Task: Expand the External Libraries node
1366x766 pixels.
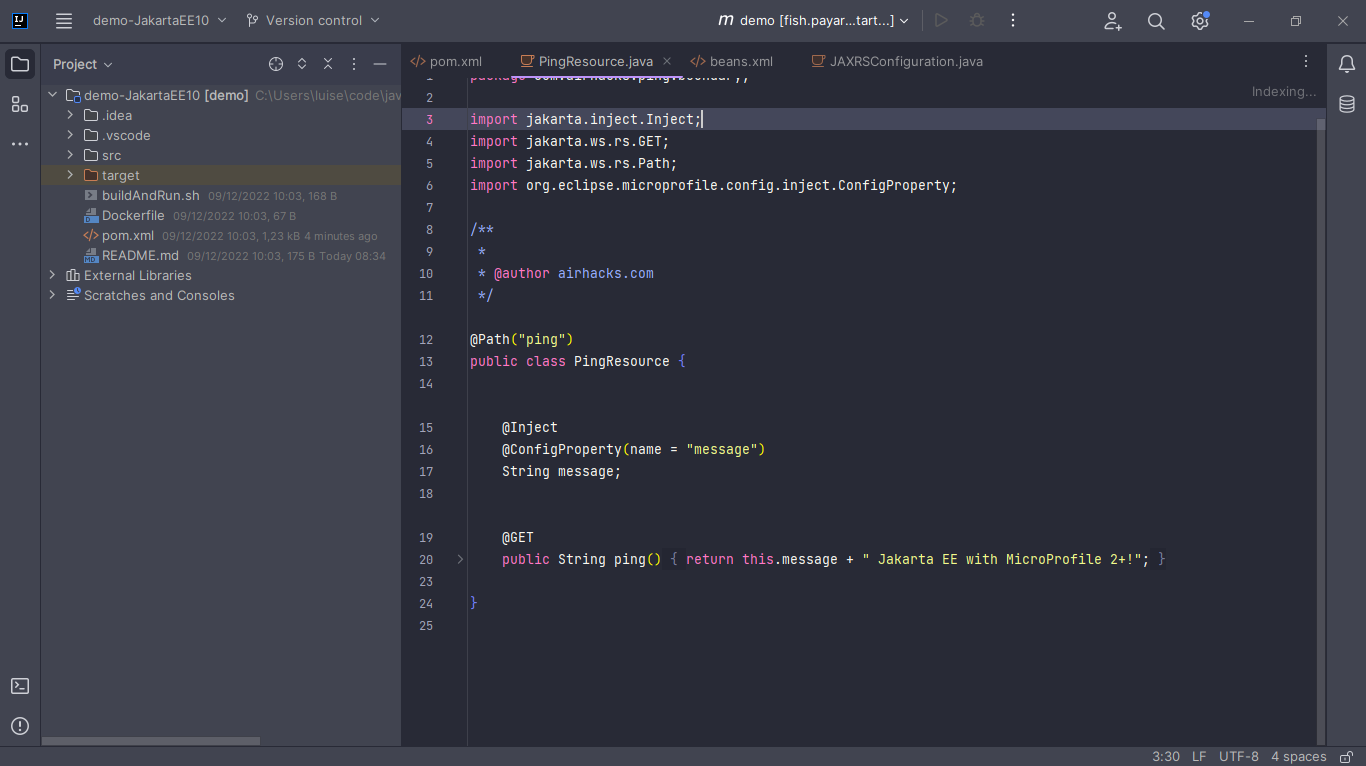Action: point(53,275)
